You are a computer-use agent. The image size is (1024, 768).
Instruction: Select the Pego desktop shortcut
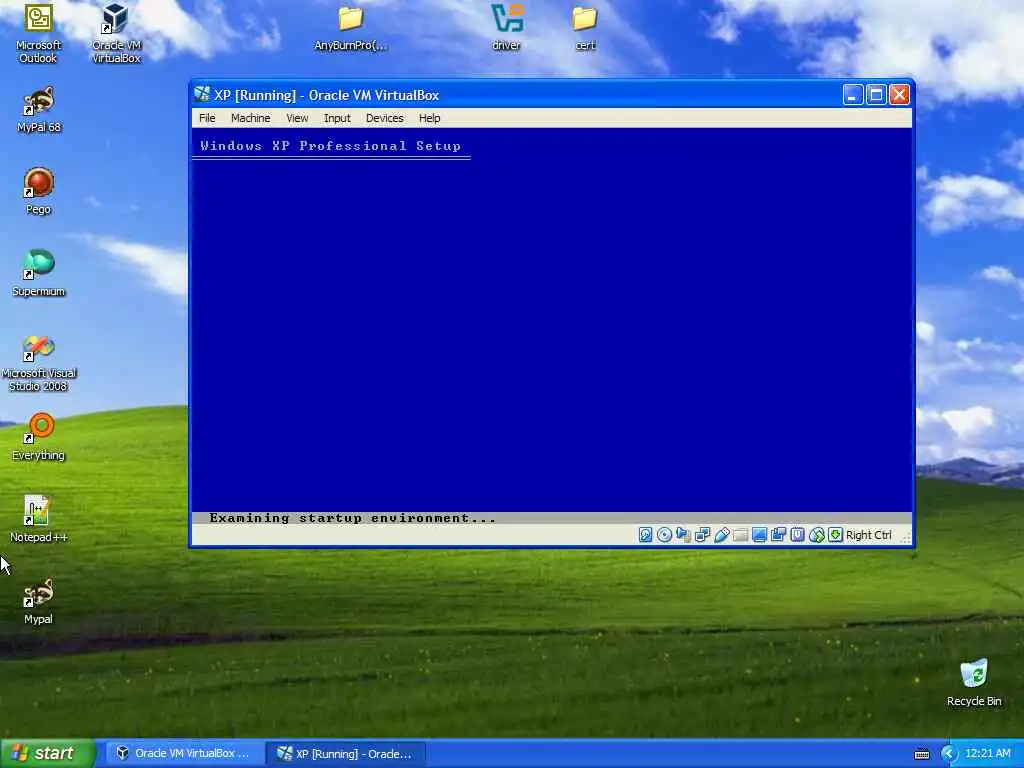pyautogui.click(x=39, y=191)
